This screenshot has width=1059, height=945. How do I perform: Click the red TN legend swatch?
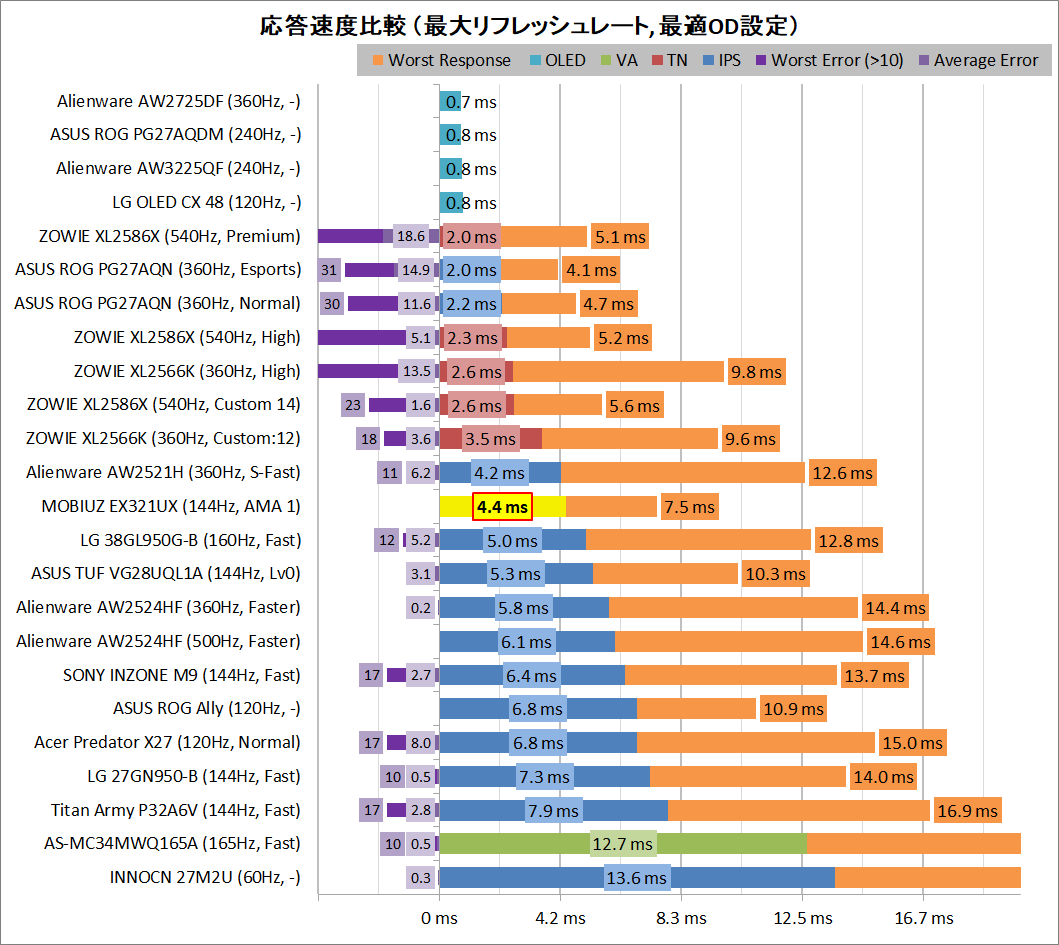coord(657,60)
